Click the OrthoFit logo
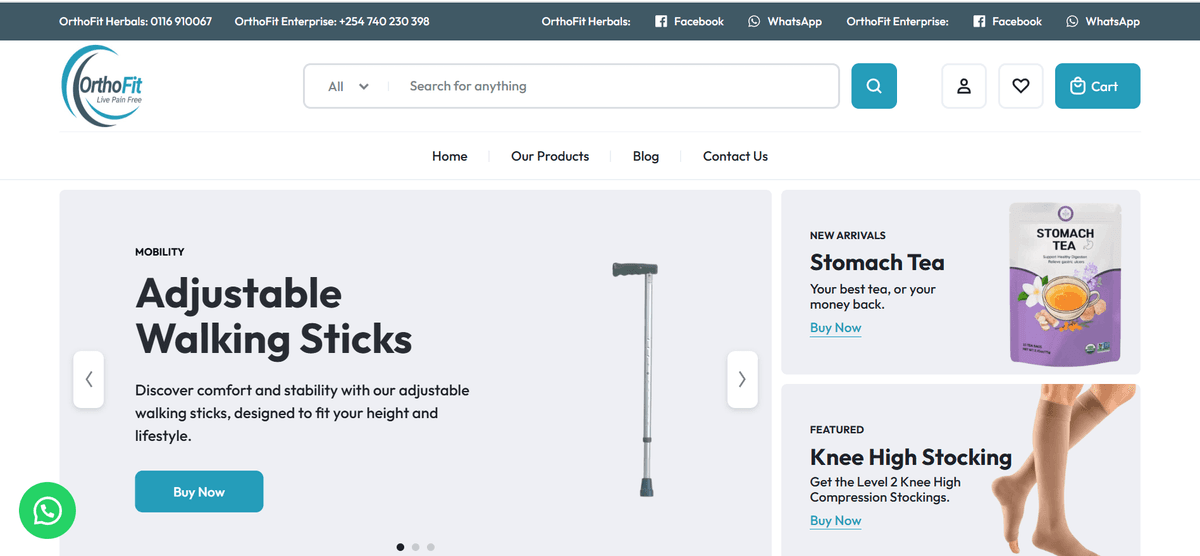The image size is (1200, 556). click(102, 86)
